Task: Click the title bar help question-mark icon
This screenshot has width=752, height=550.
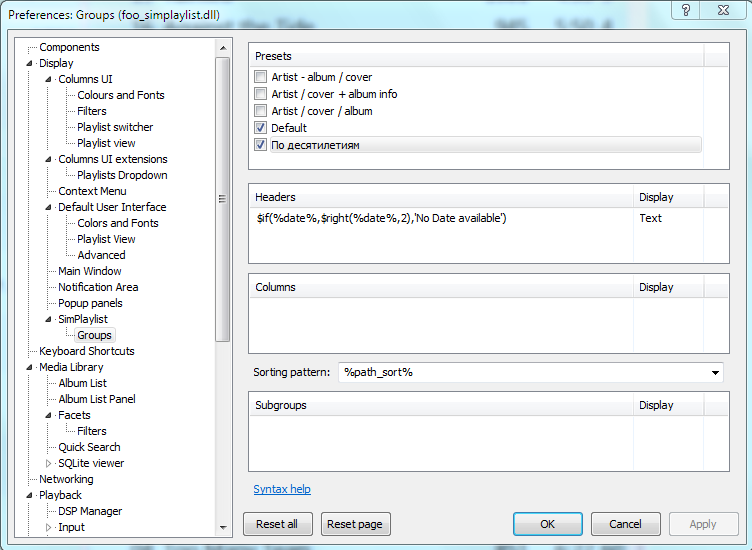Action: [x=686, y=10]
